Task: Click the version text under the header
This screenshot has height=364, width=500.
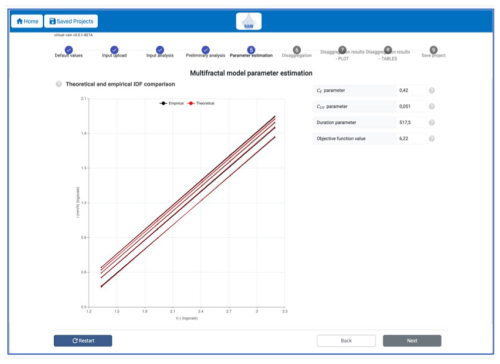Action: (73, 35)
